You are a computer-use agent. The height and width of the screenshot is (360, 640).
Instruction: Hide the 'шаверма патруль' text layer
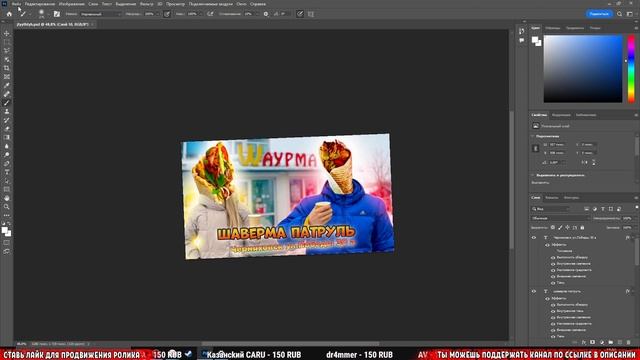pos(534,291)
